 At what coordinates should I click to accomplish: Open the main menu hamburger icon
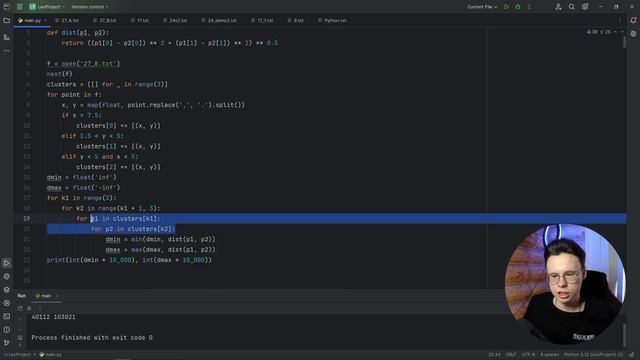coord(20,7)
